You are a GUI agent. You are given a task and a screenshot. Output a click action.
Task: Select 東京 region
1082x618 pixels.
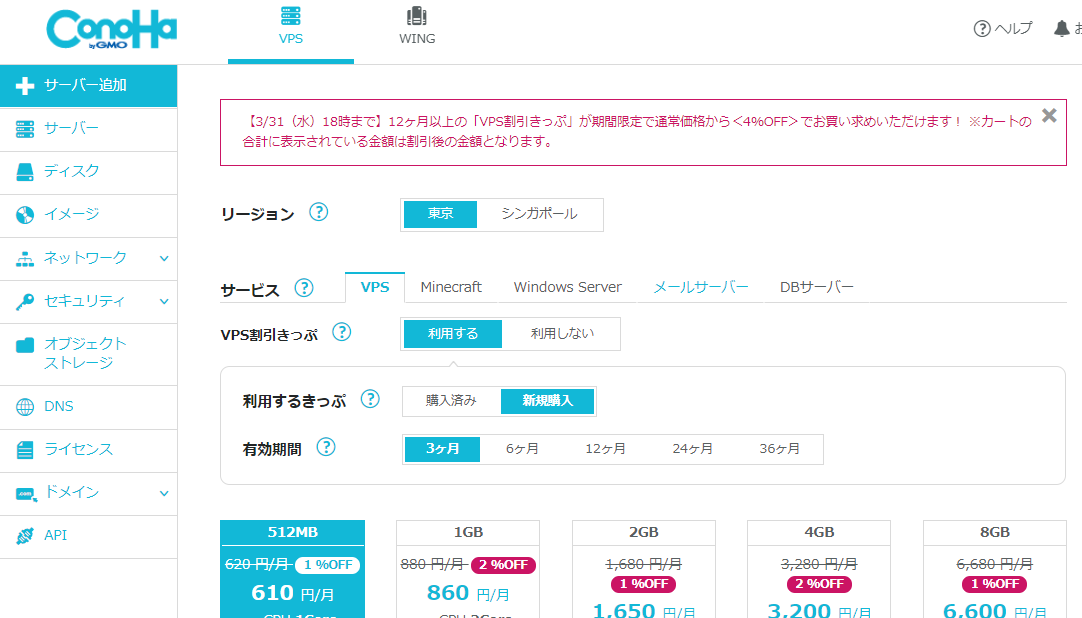[440, 215]
